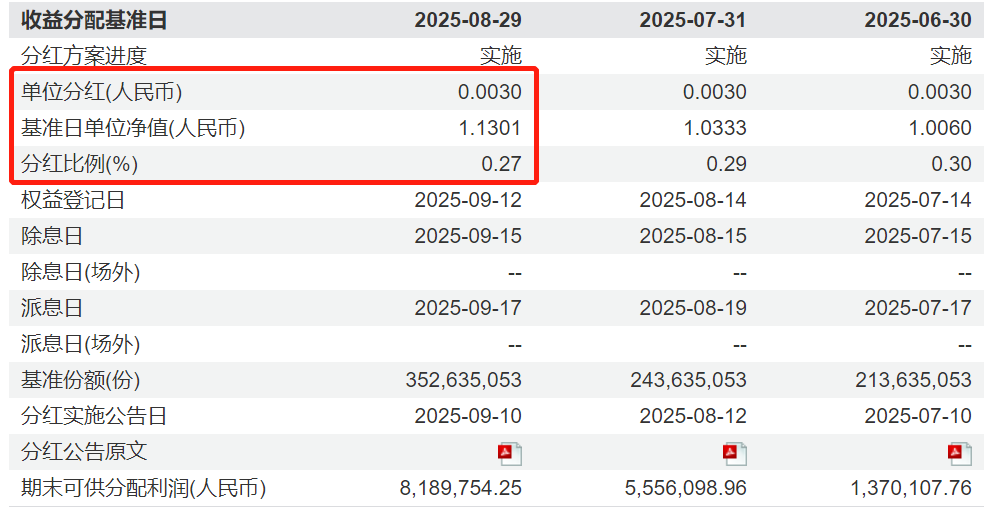Select distributable profit value 8,189,754.25
This screenshot has height=516, width=999.
click(x=460, y=488)
